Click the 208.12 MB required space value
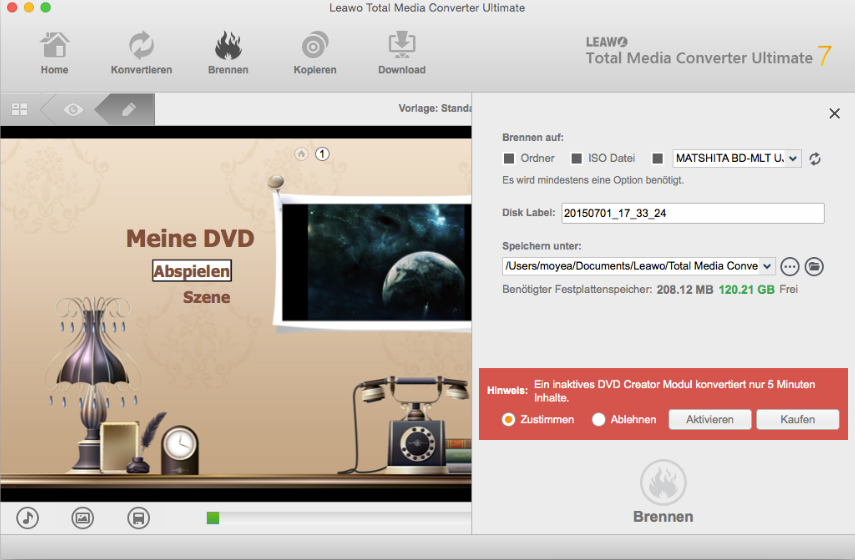855x560 pixels. pyautogui.click(x=685, y=290)
